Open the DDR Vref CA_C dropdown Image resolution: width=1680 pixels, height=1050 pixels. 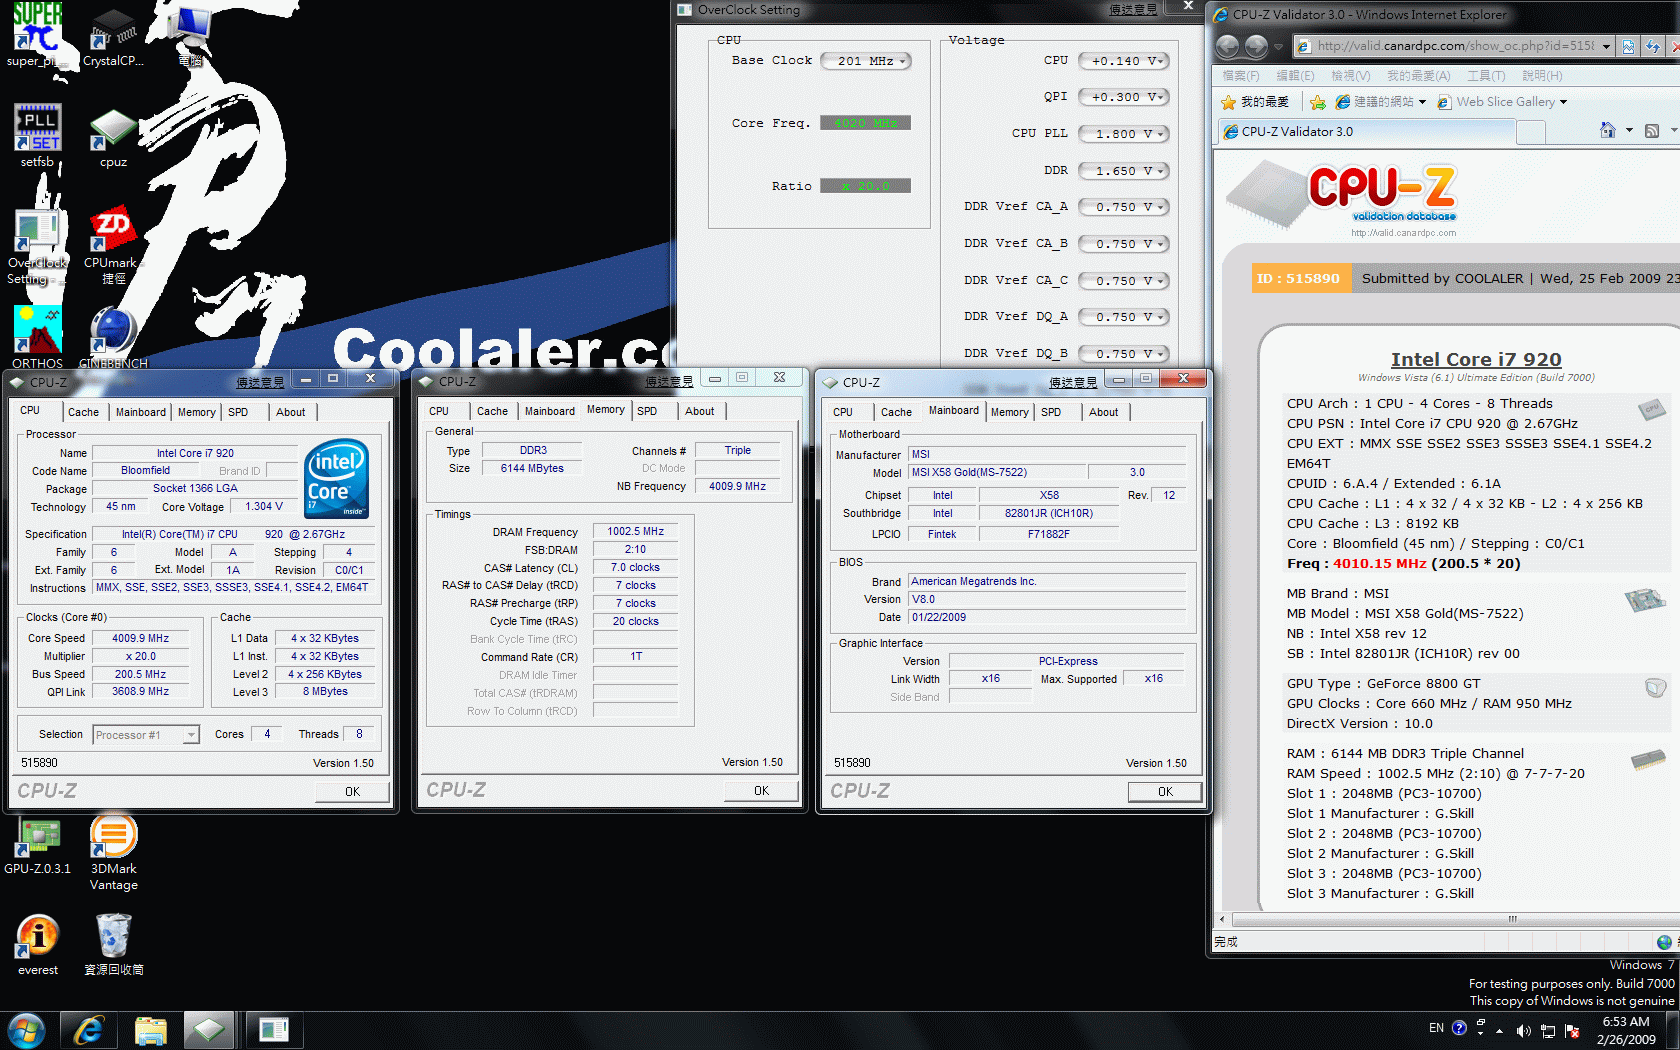(x=1124, y=281)
